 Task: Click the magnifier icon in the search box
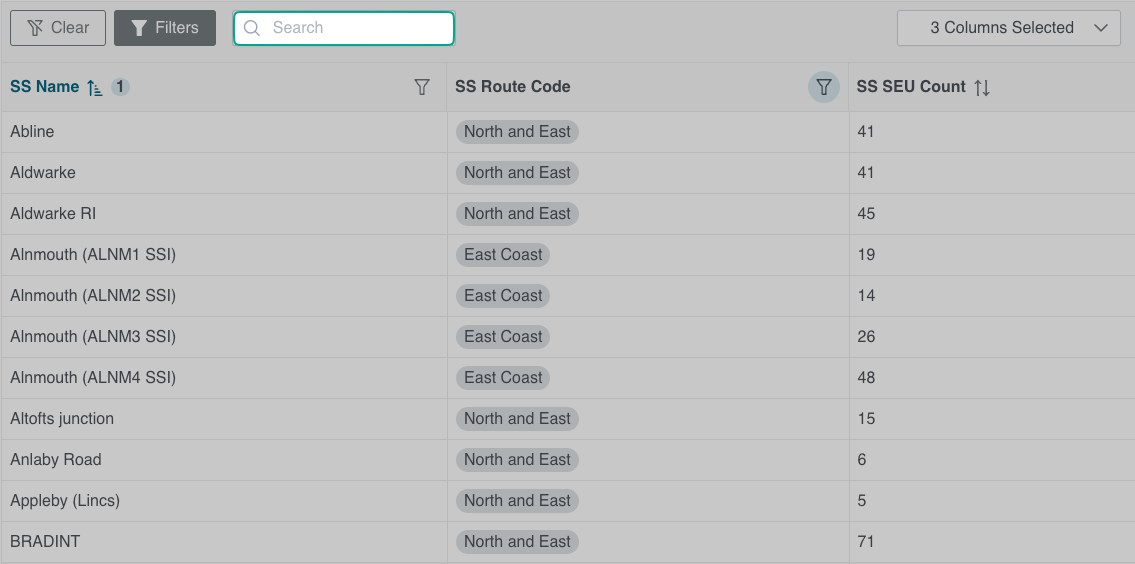point(252,28)
